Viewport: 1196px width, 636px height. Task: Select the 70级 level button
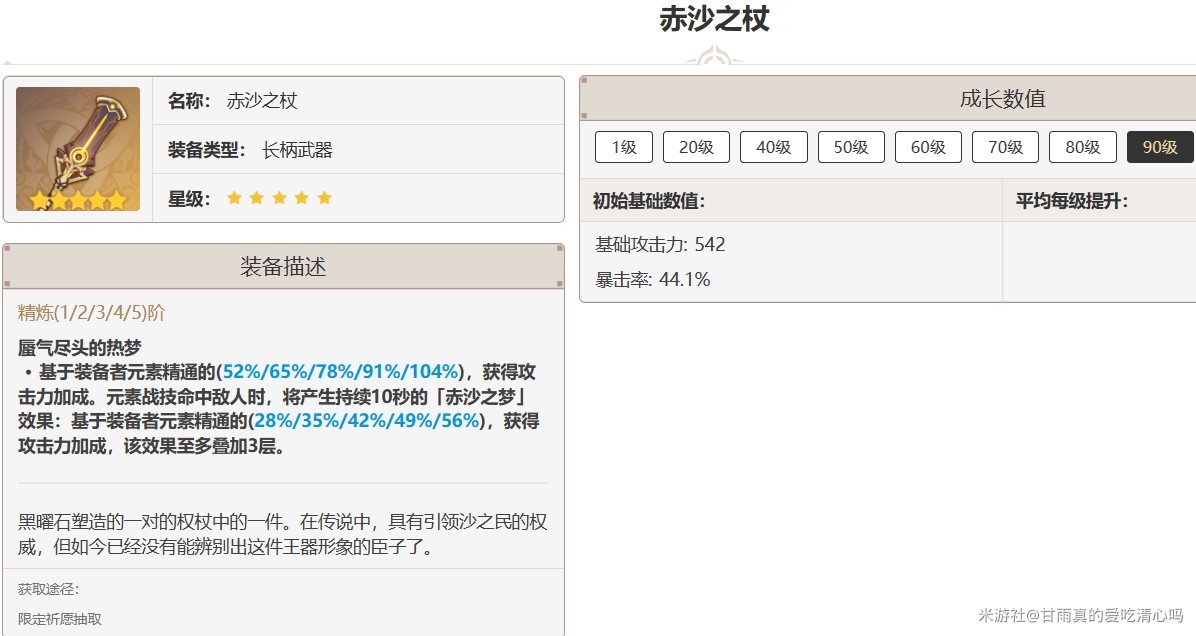1005,147
